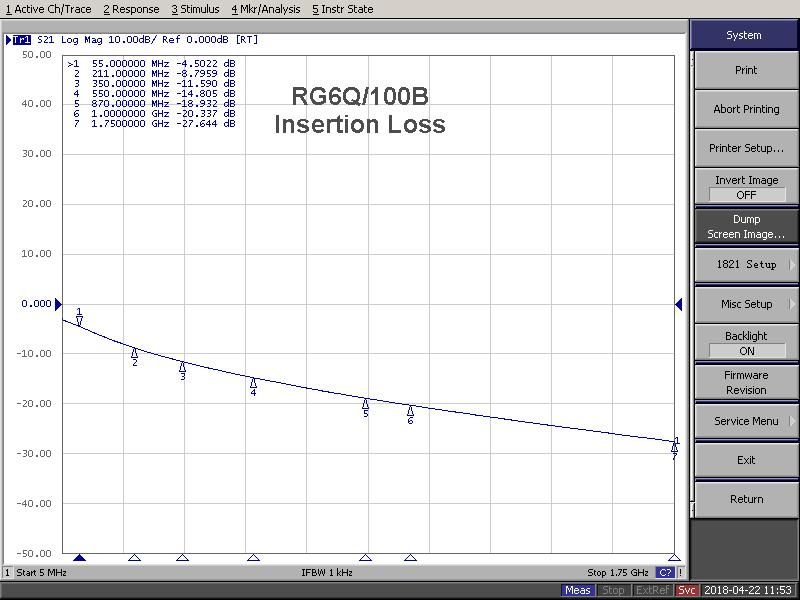Open Printer Setup softkey
The height and width of the screenshot is (600, 800).
(x=746, y=148)
